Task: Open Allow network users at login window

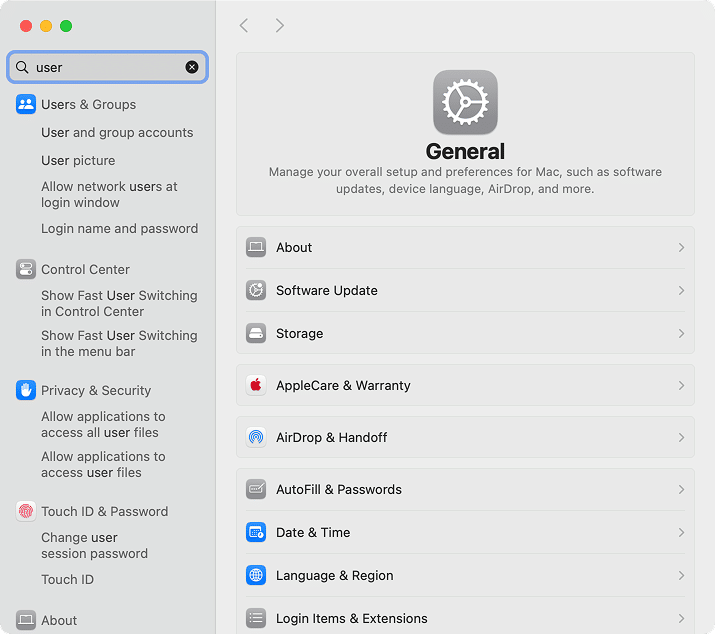Action: point(109,194)
